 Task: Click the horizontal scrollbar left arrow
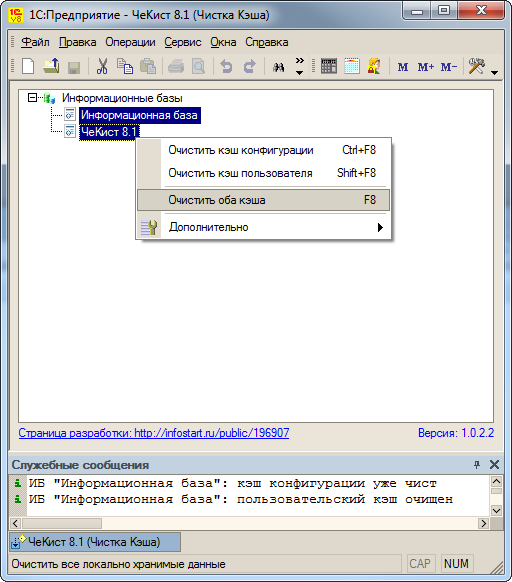15,523
